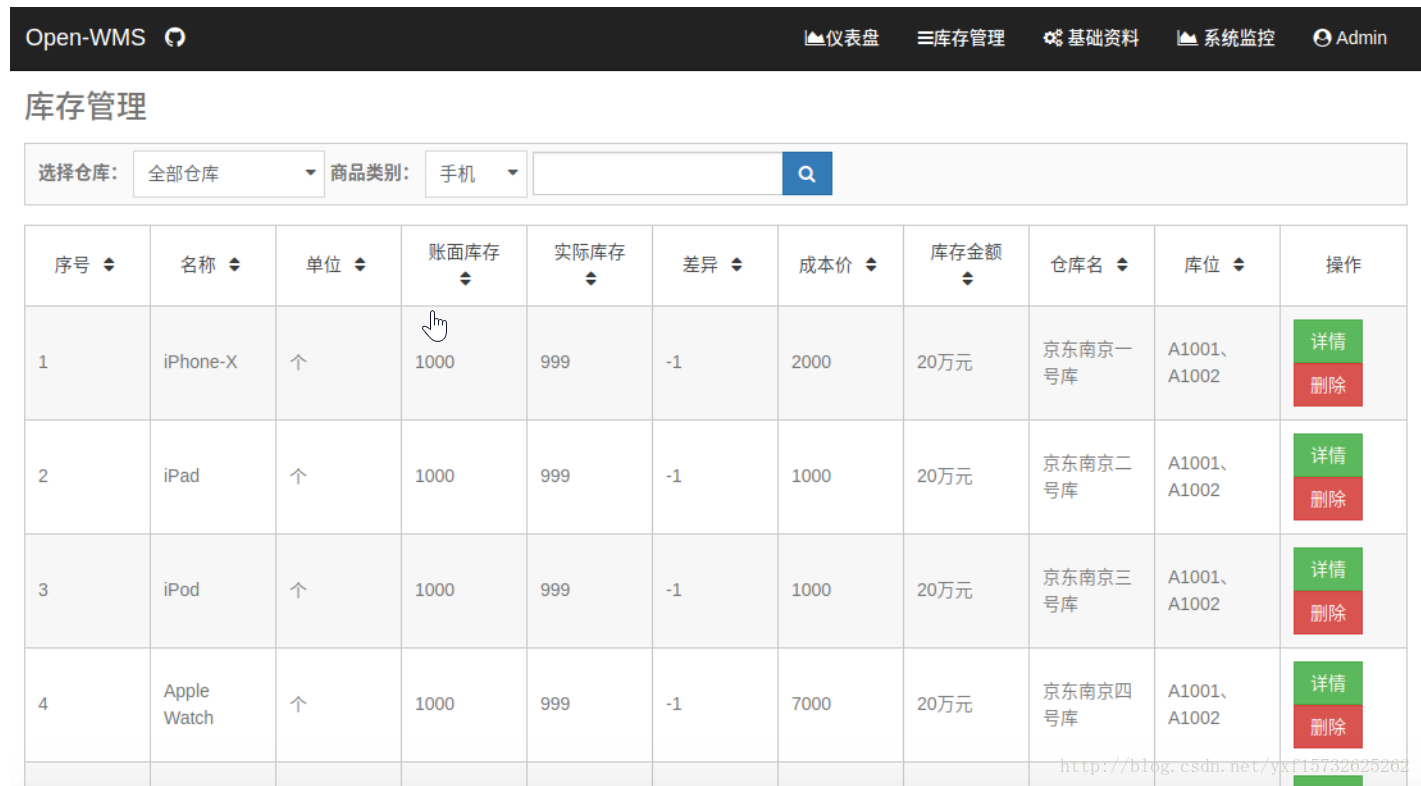Expand the 手机 product category dropdown
The width and height of the screenshot is (1421, 786).
[476, 174]
